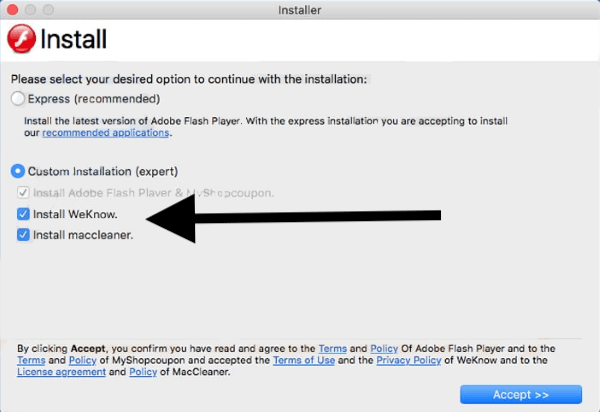Screen dimensions: 600x412
Task: Select the Express (recommended) radio button
Action: [x=18, y=99]
